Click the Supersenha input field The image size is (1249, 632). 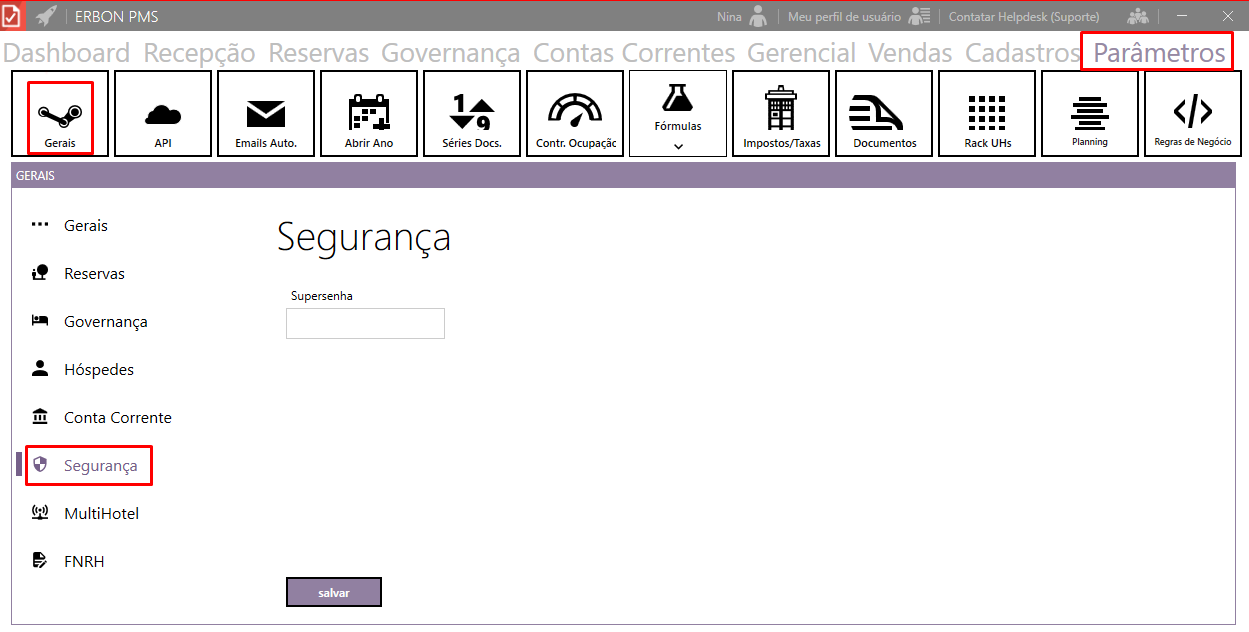365,323
